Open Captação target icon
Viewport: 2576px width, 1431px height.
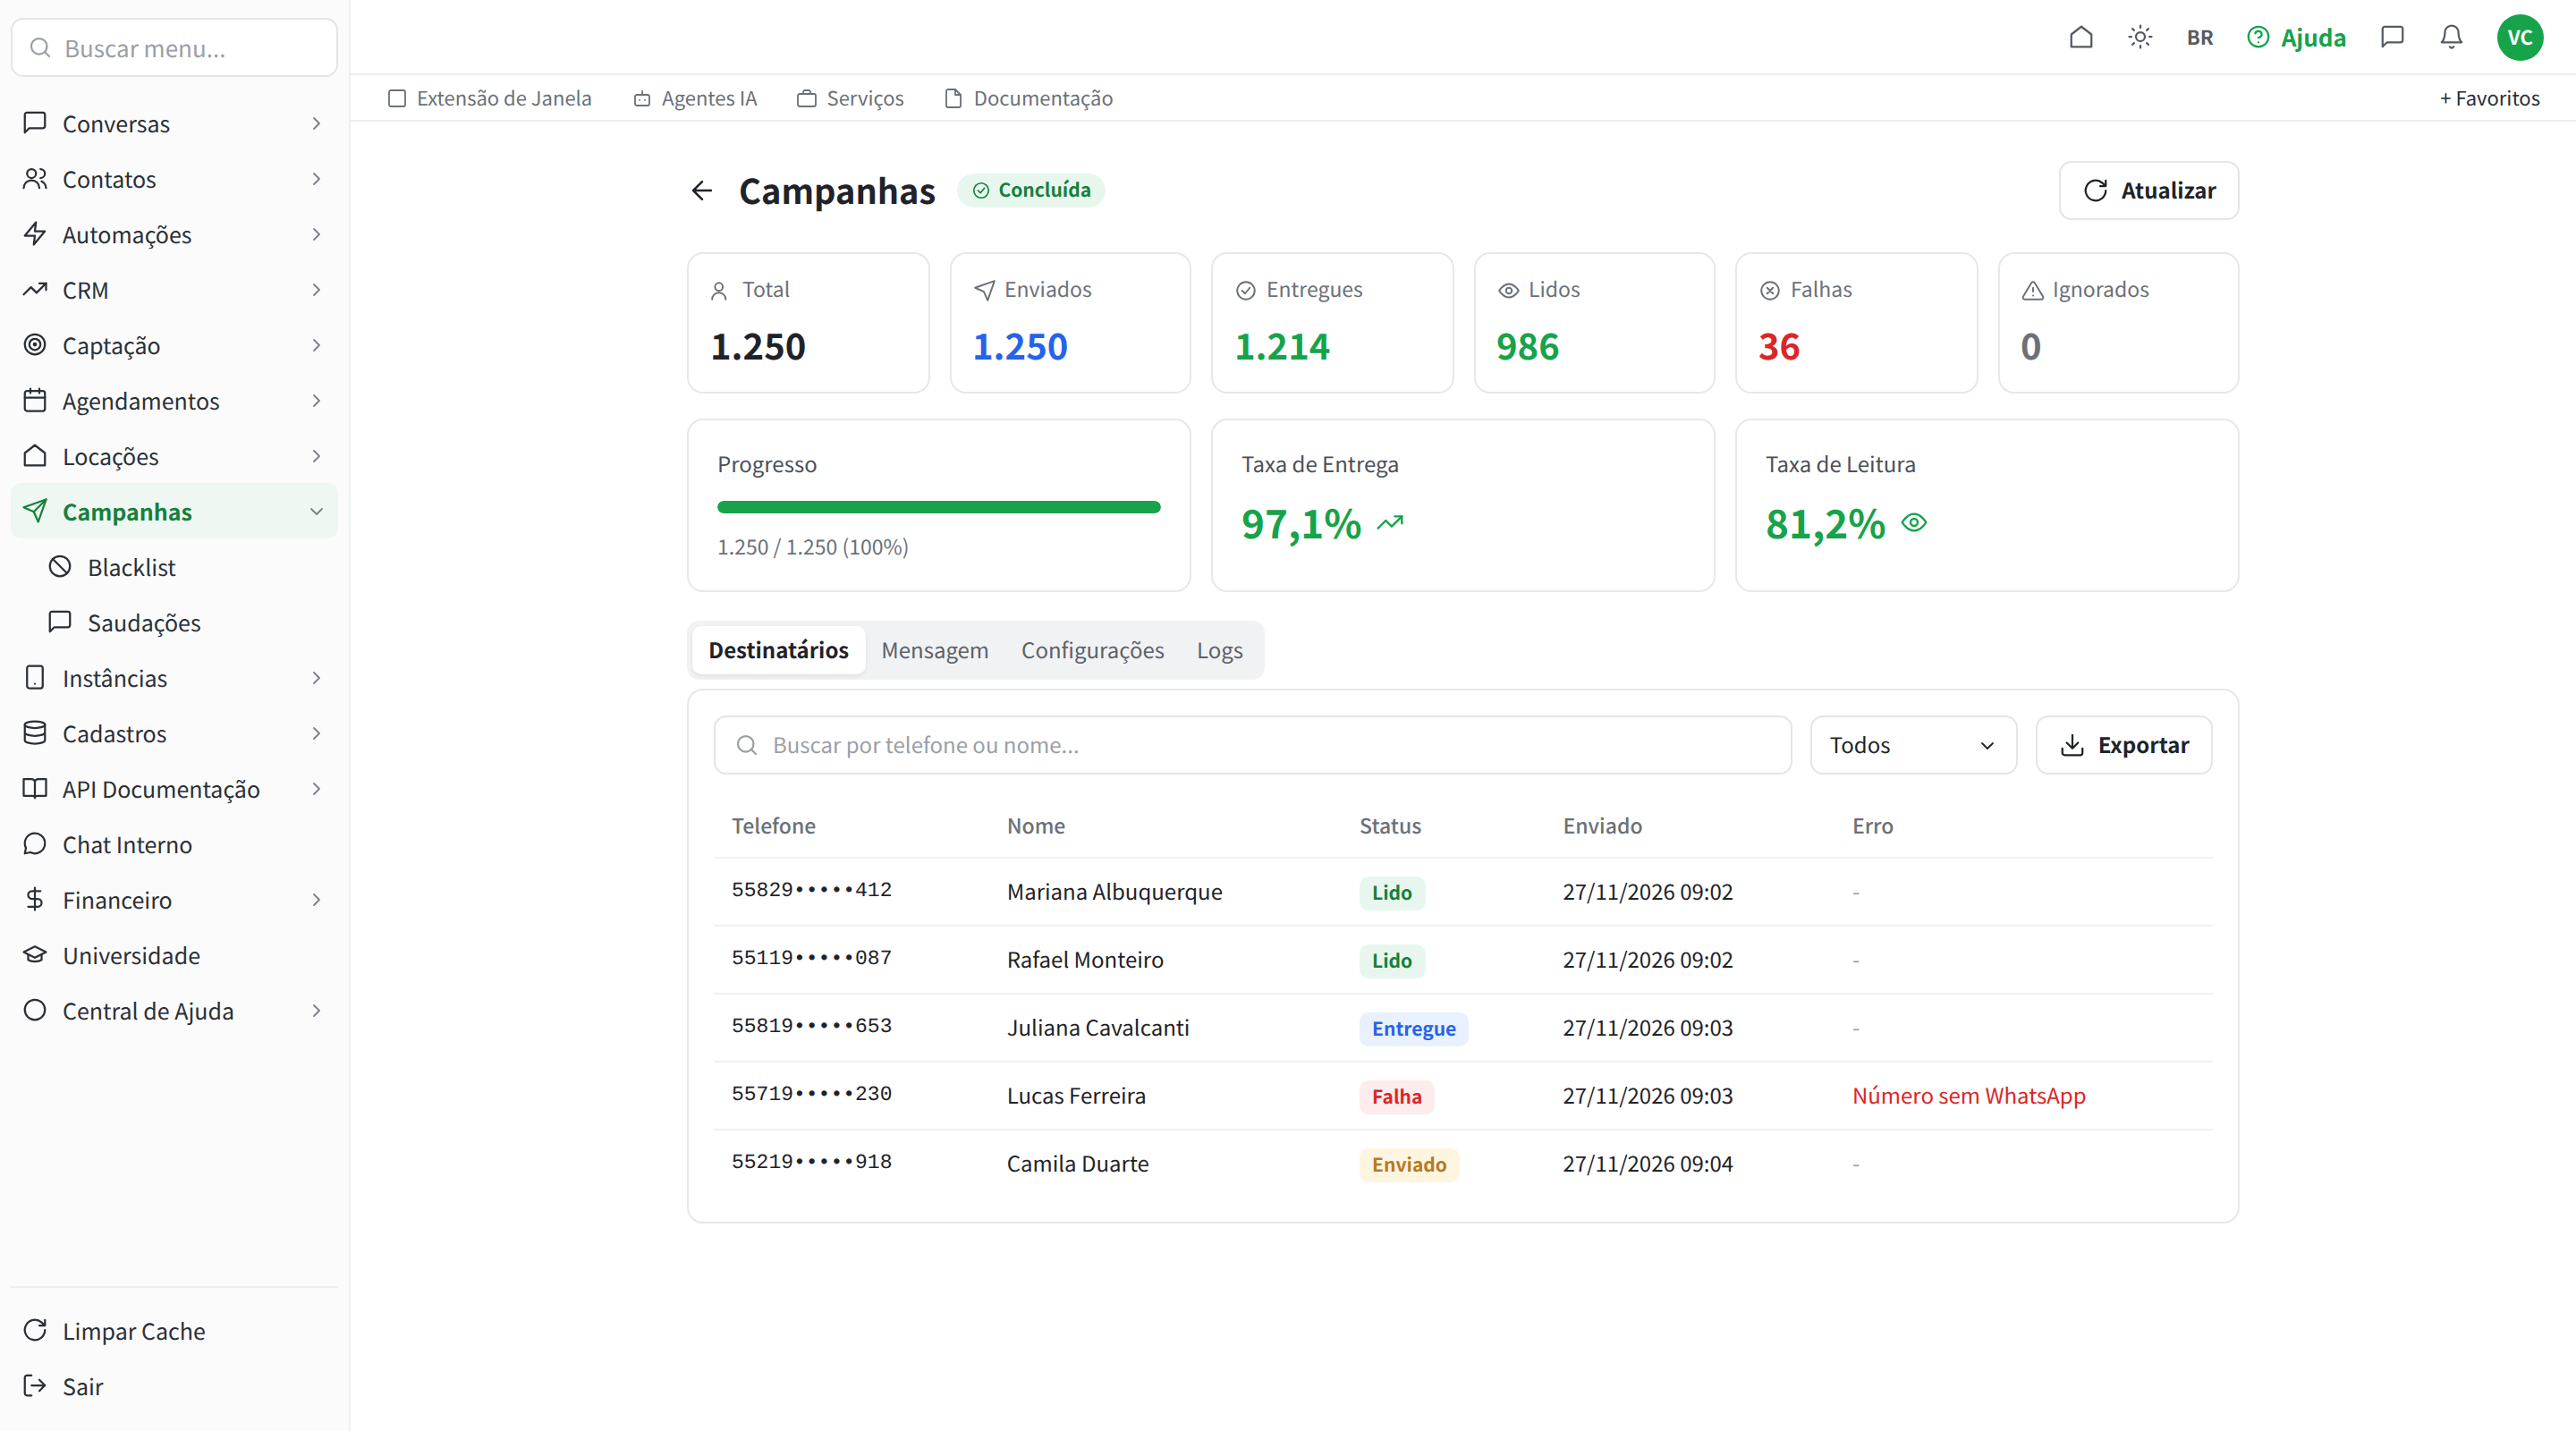click(x=35, y=345)
